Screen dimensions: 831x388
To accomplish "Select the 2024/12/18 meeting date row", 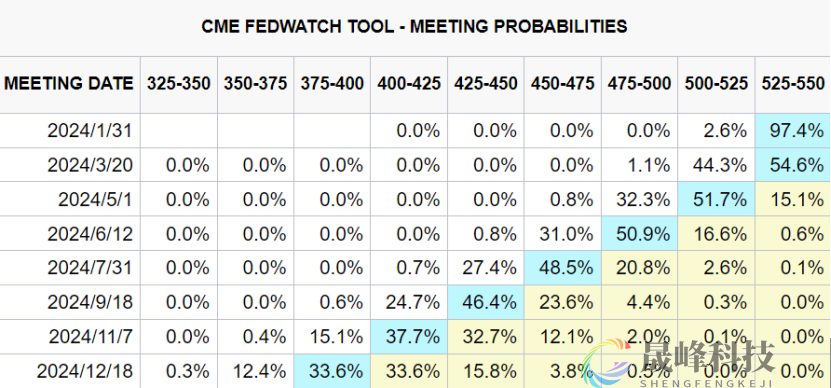I will [416, 371].
